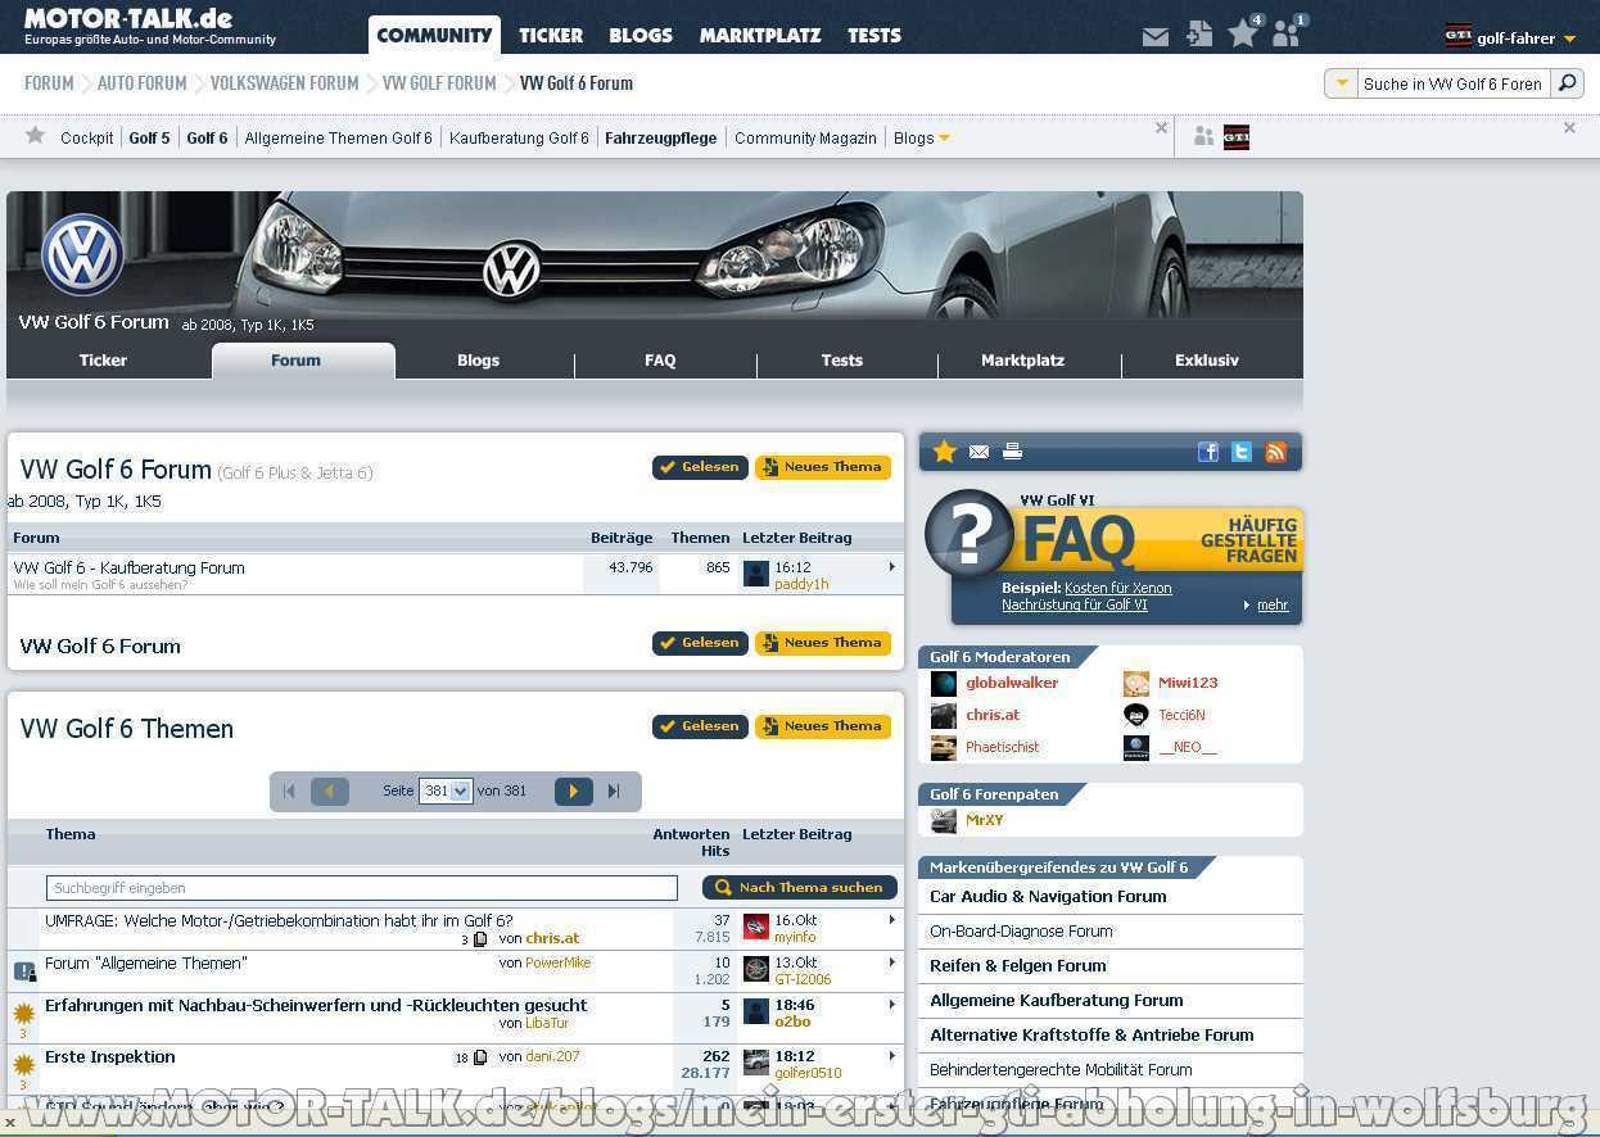Open the Car Audio & Navigation Forum link

coord(1047,897)
